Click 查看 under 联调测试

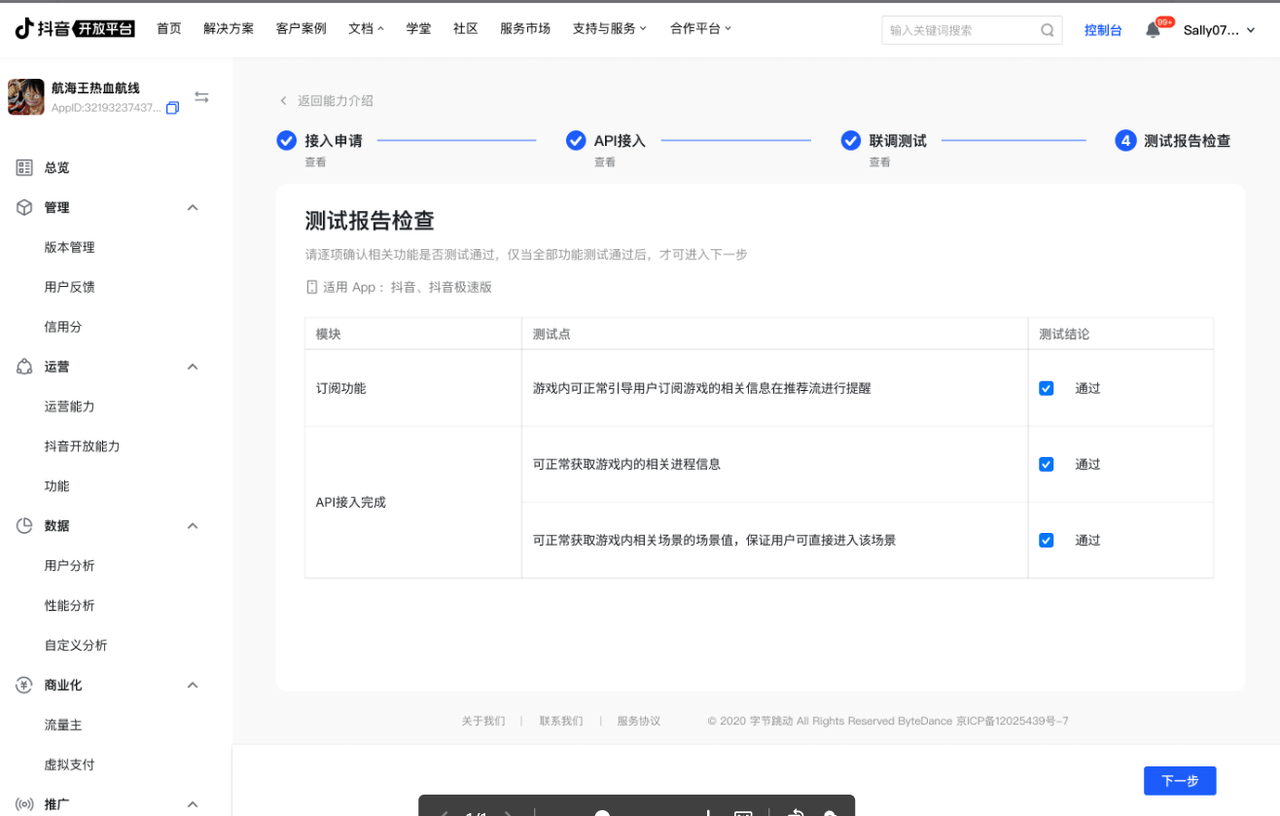[x=879, y=162]
